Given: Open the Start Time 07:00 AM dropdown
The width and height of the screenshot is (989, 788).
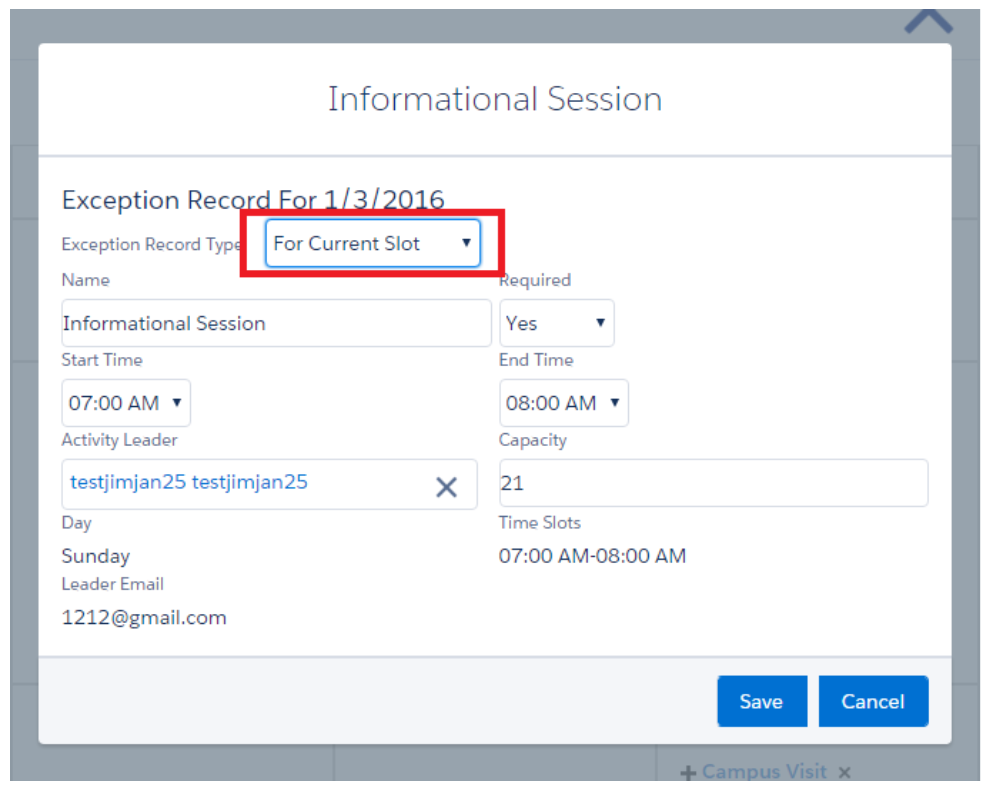Looking at the screenshot, I should 125,403.
